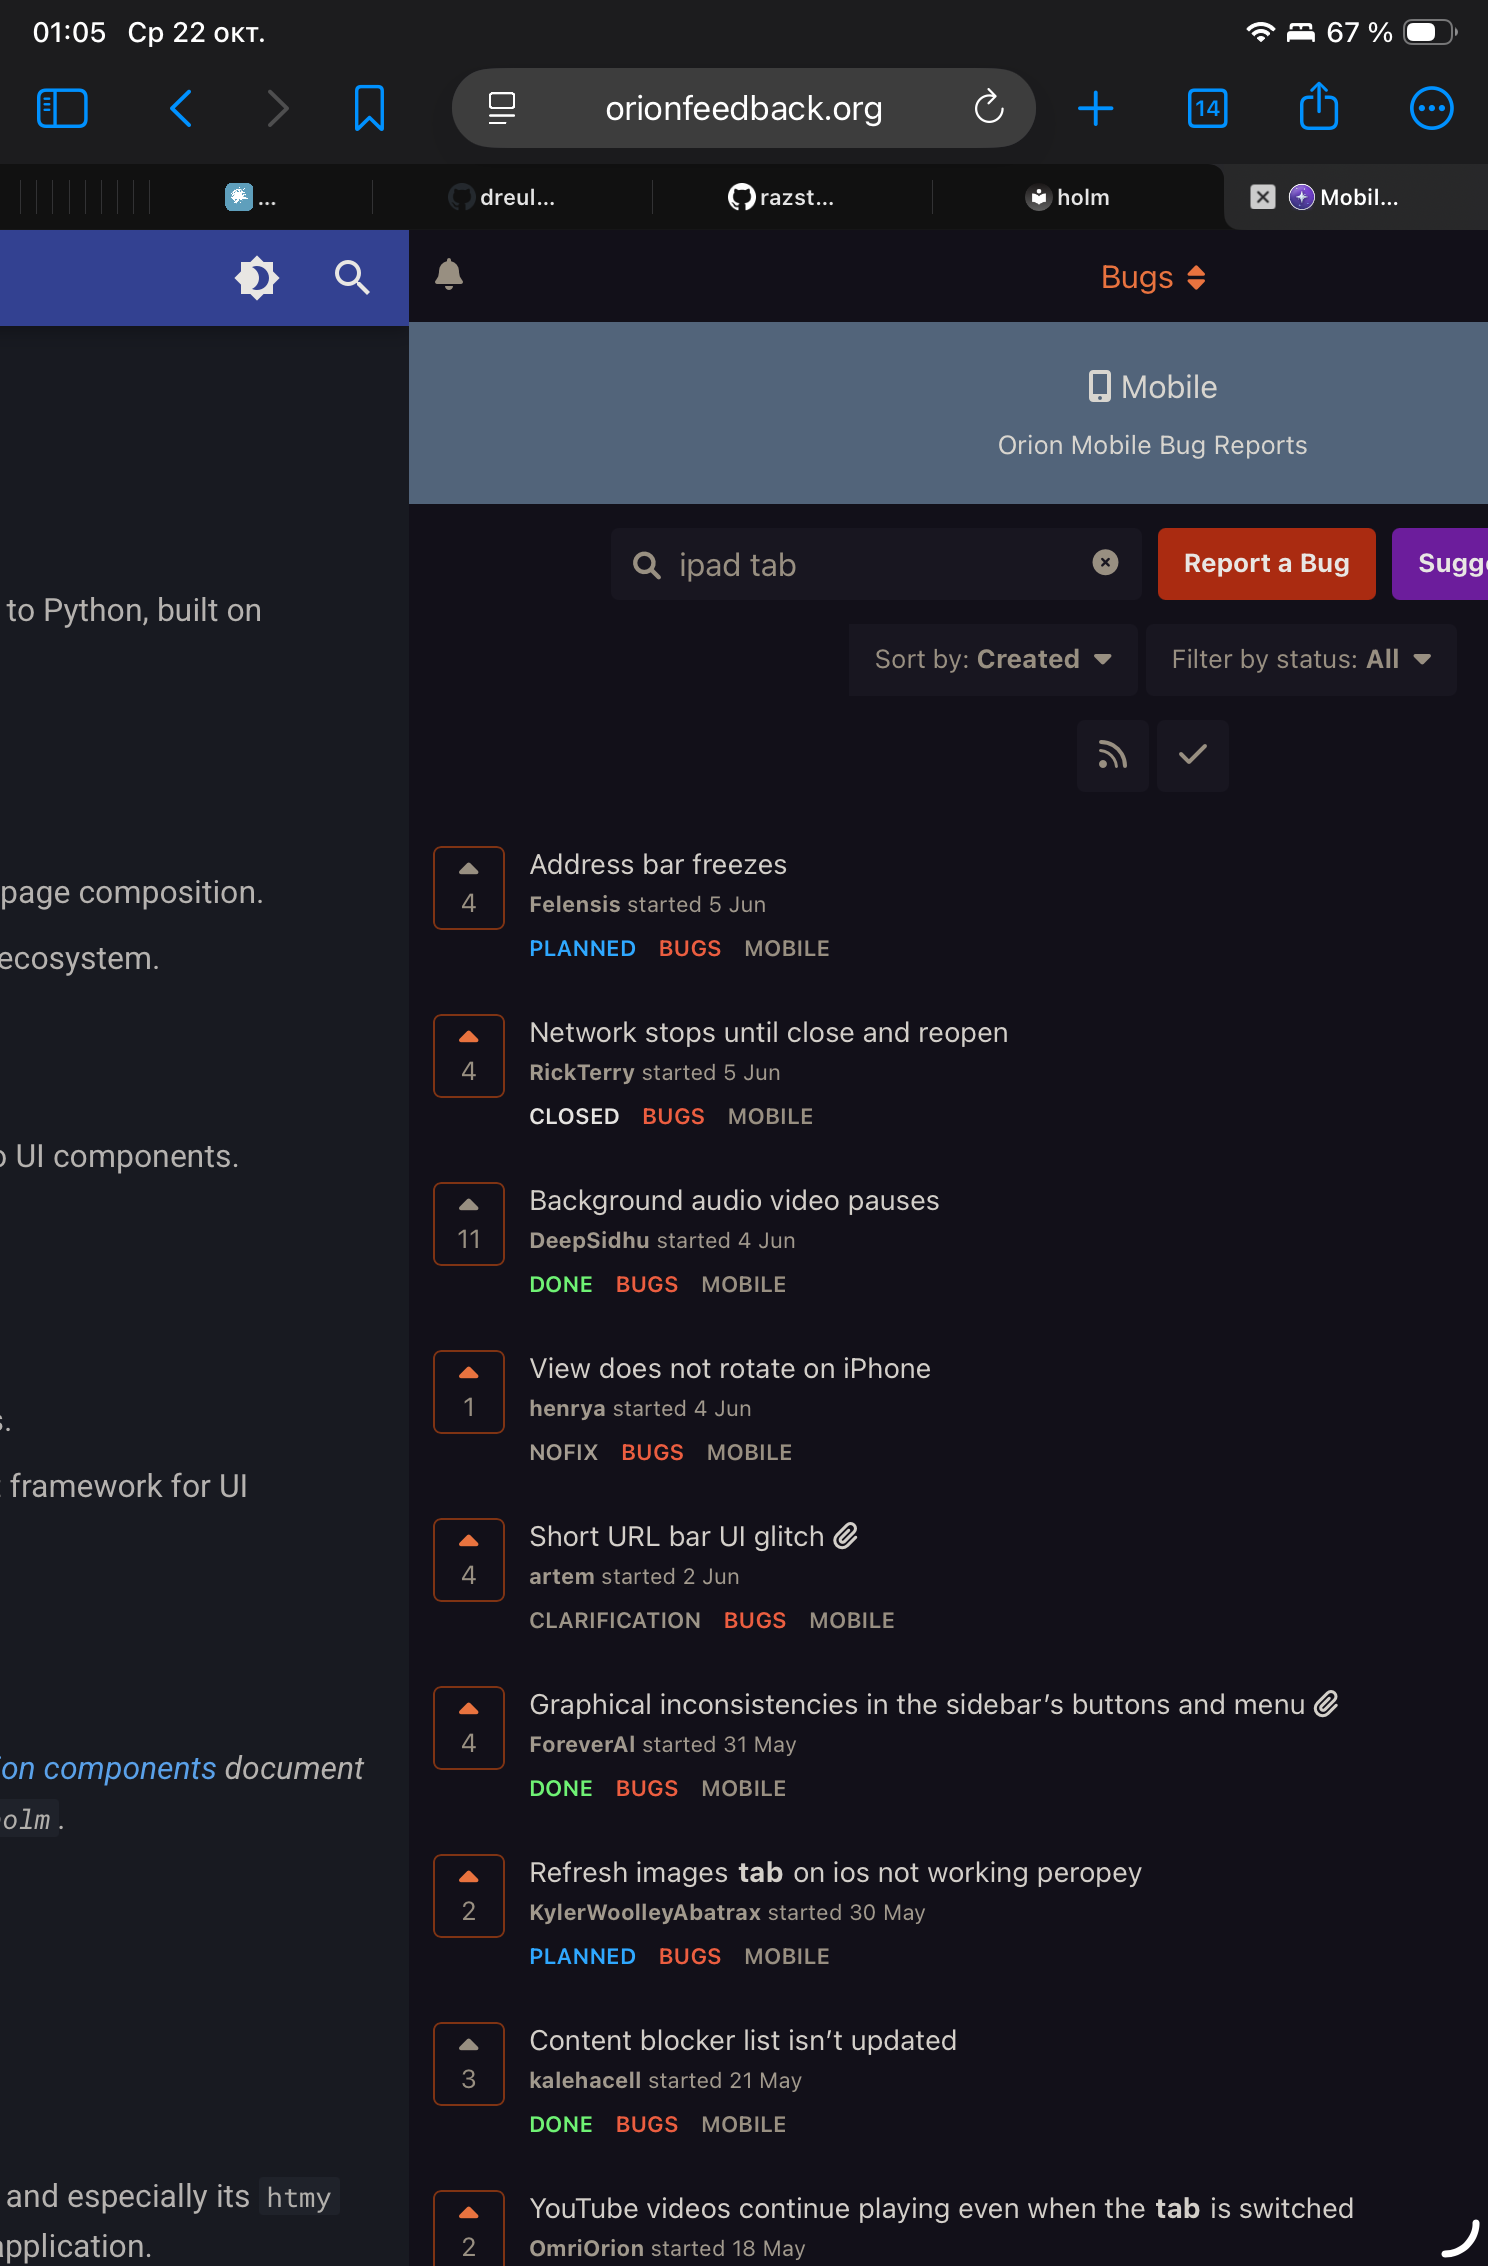Toggle the dark/light theme icon
Image resolution: width=1488 pixels, height=2266 pixels.
pyautogui.click(x=257, y=277)
